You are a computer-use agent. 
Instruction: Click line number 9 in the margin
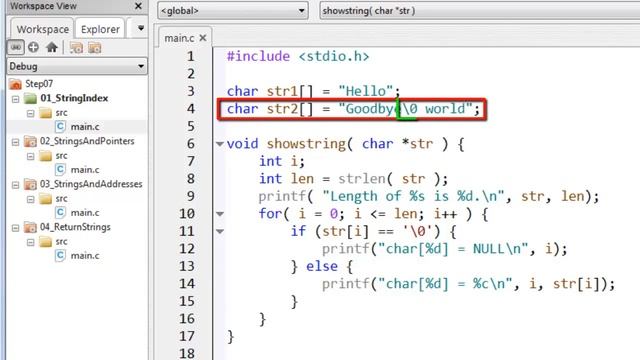[x=191, y=196]
